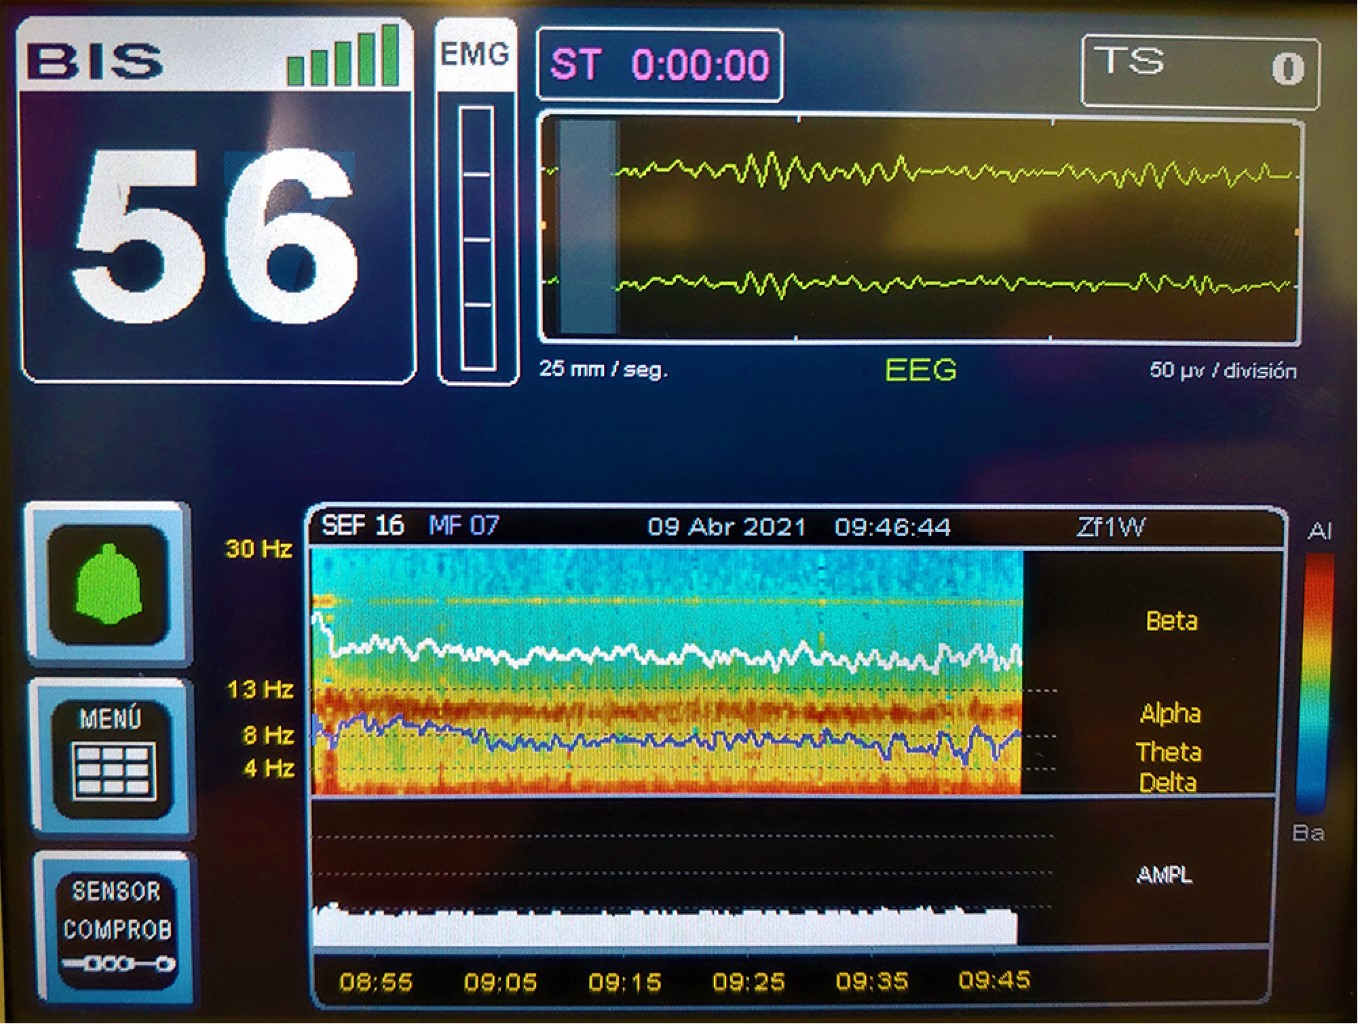Screen dimensions: 1358x1024
Task: Click the green EEG label under waveform
Action: pos(920,370)
